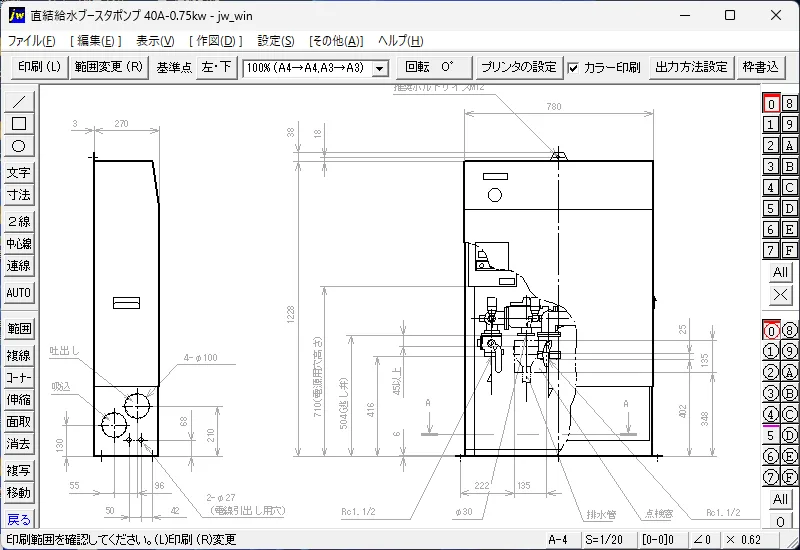Open the print scale 100% dropdown

click(x=380, y=68)
